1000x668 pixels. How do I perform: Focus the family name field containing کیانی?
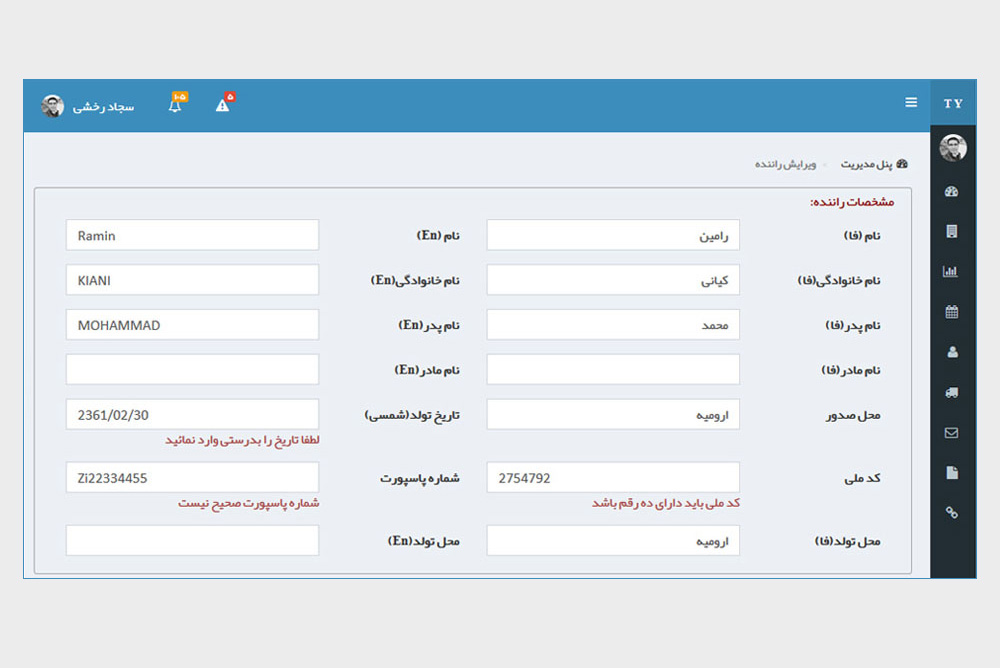pos(613,280)
